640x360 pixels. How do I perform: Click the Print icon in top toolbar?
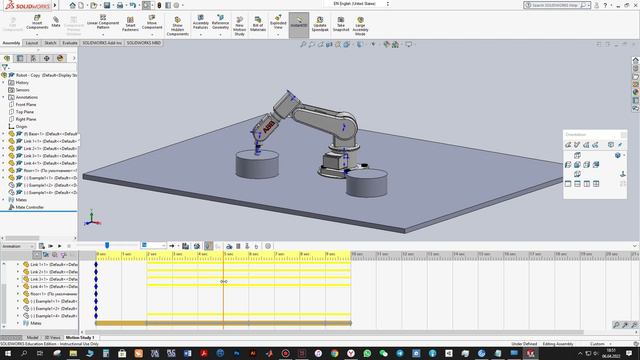[x=120, y=5]
